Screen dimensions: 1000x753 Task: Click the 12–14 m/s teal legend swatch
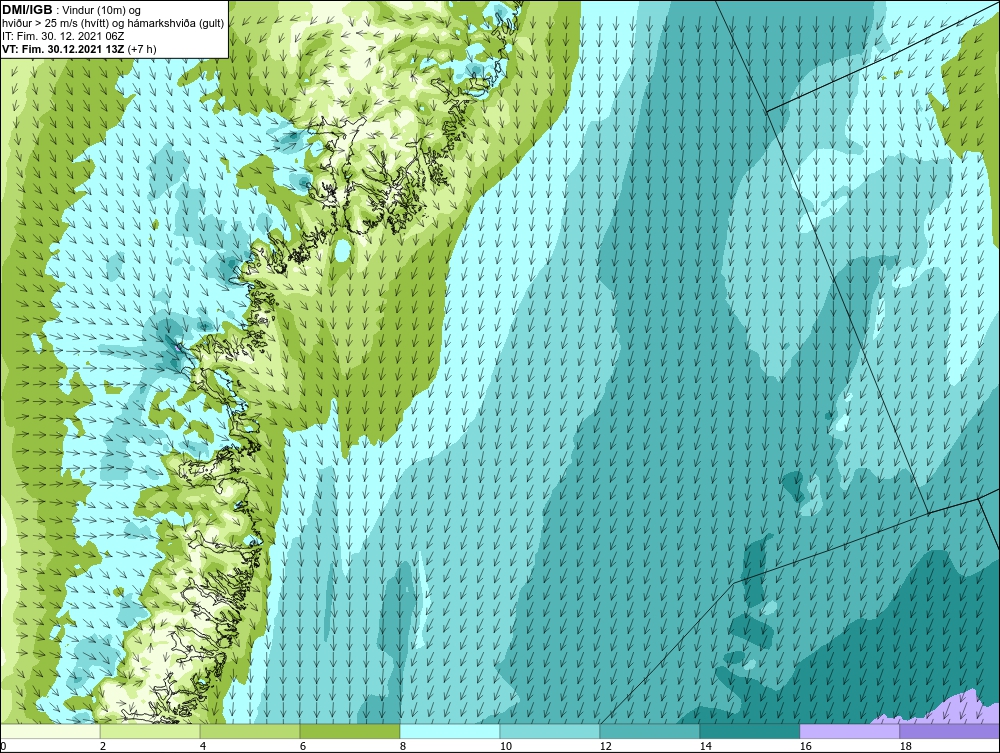(x=650, y=731)
